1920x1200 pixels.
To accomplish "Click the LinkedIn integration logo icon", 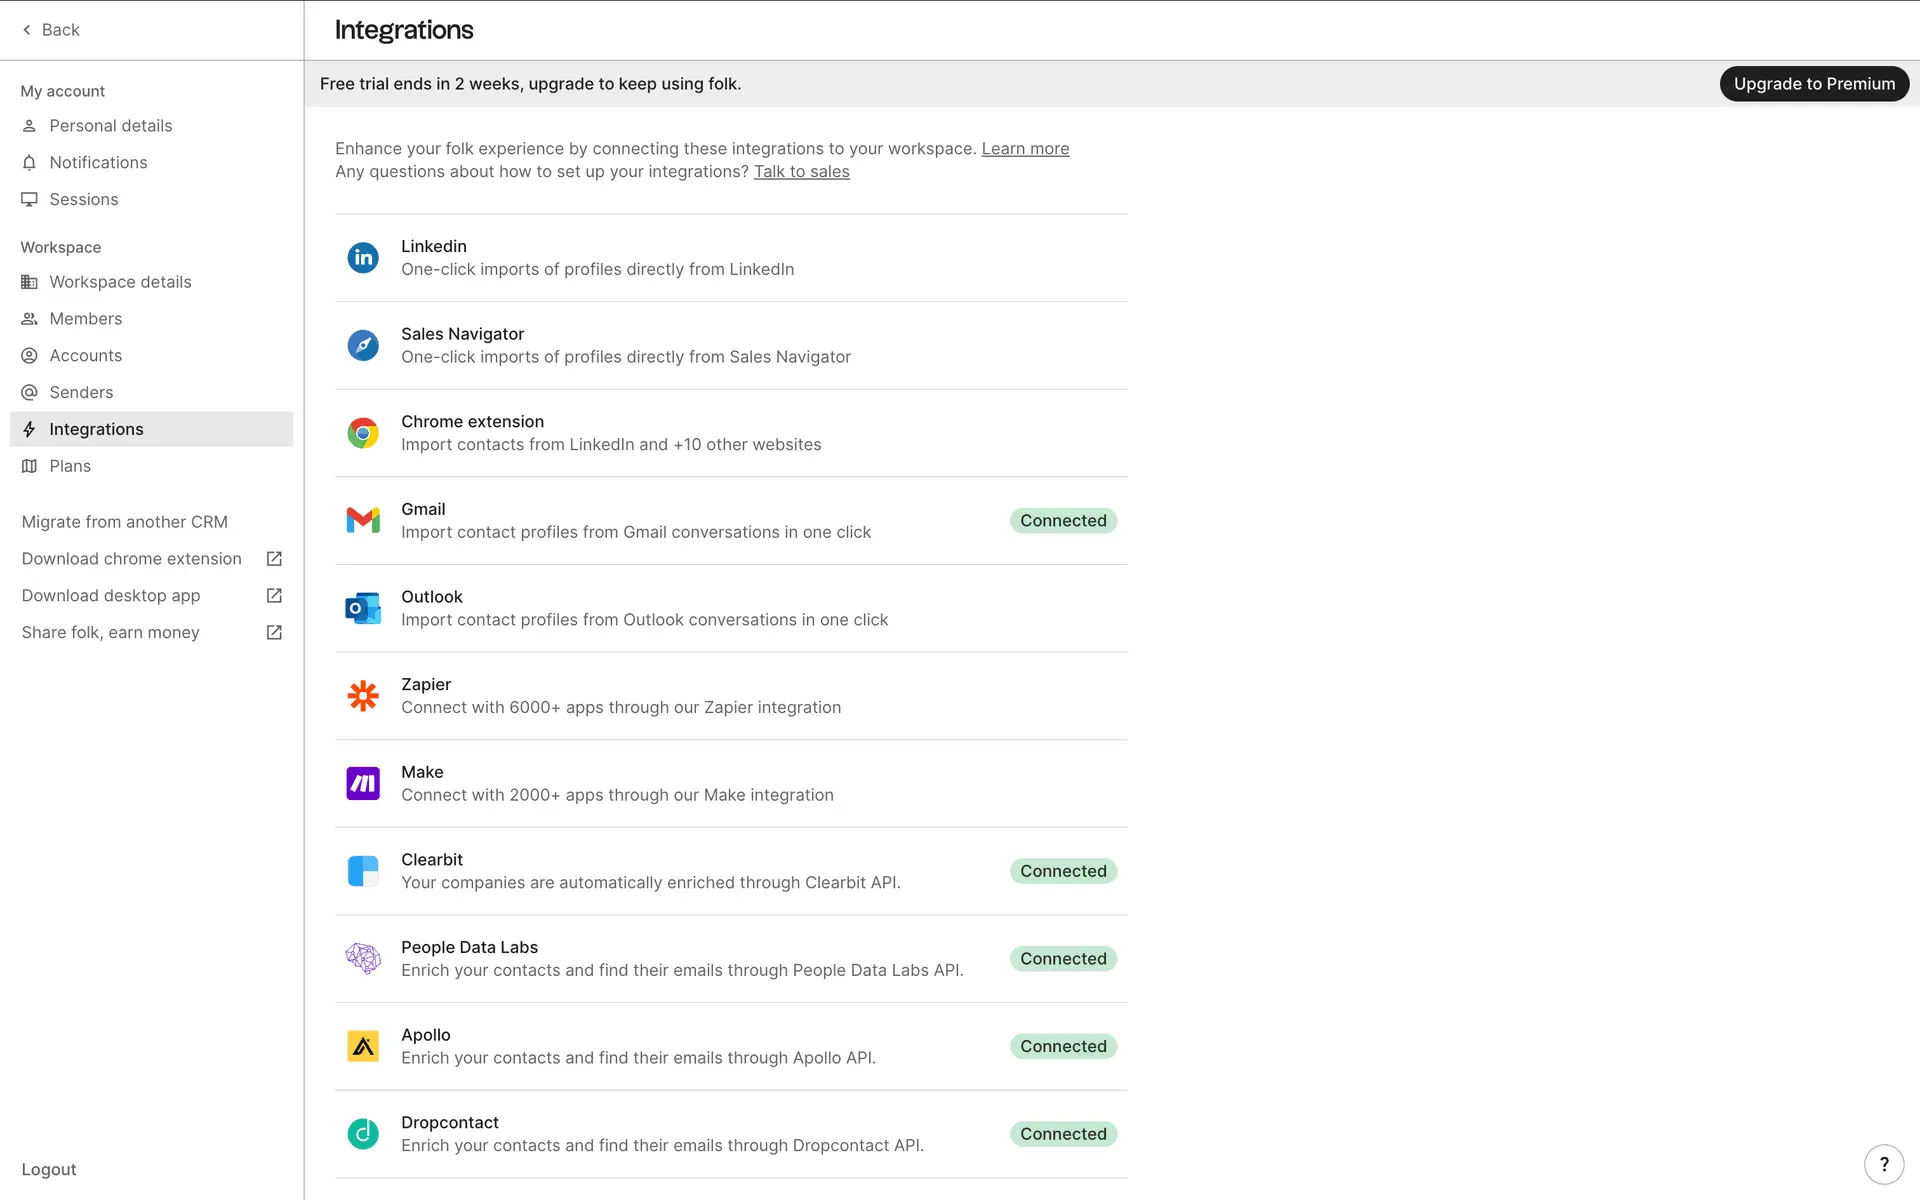I will tap(363, 258).
